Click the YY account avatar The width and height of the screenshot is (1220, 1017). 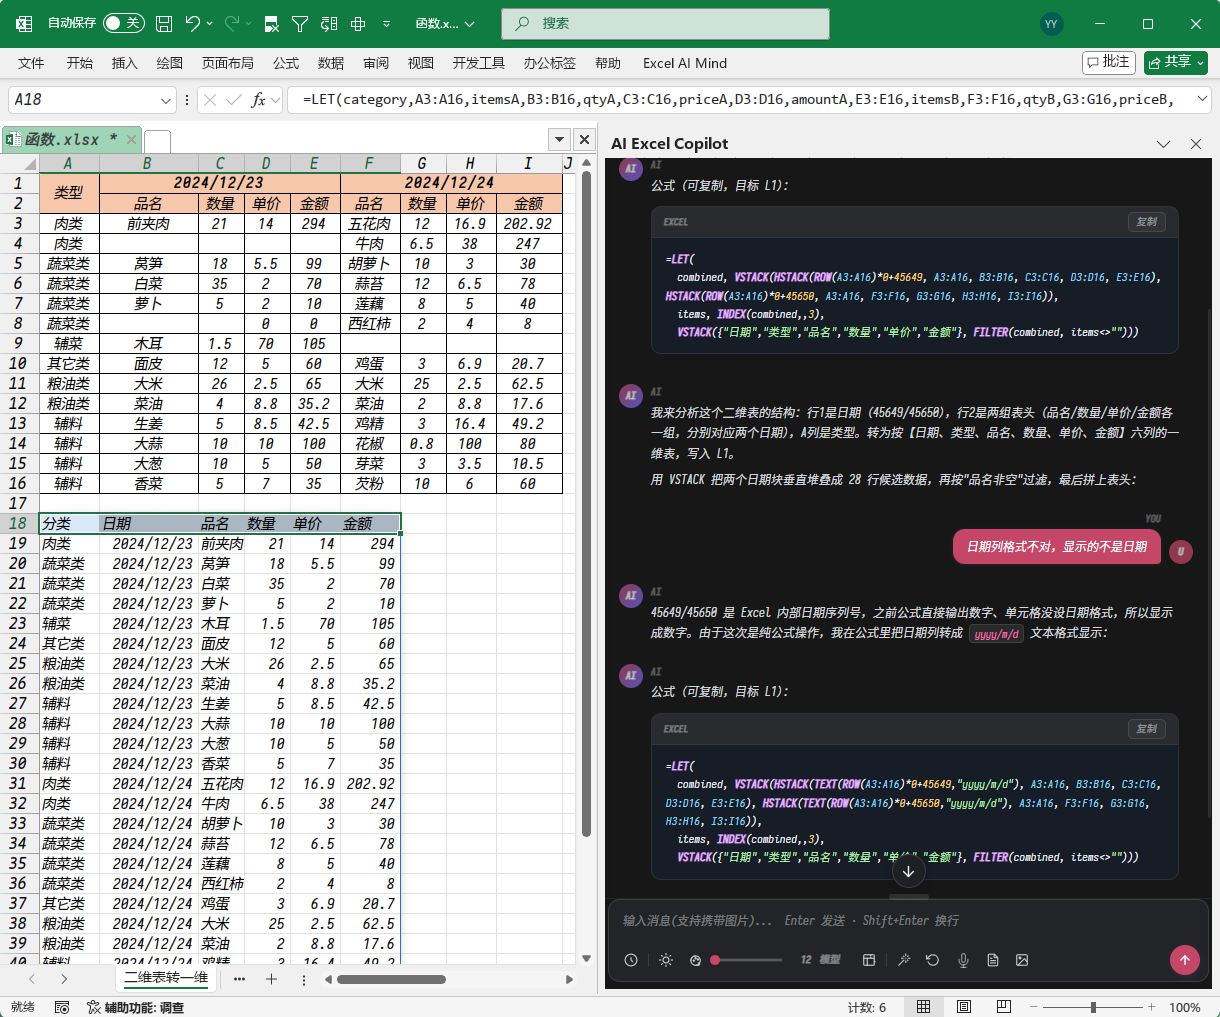tap(1051, 23)
